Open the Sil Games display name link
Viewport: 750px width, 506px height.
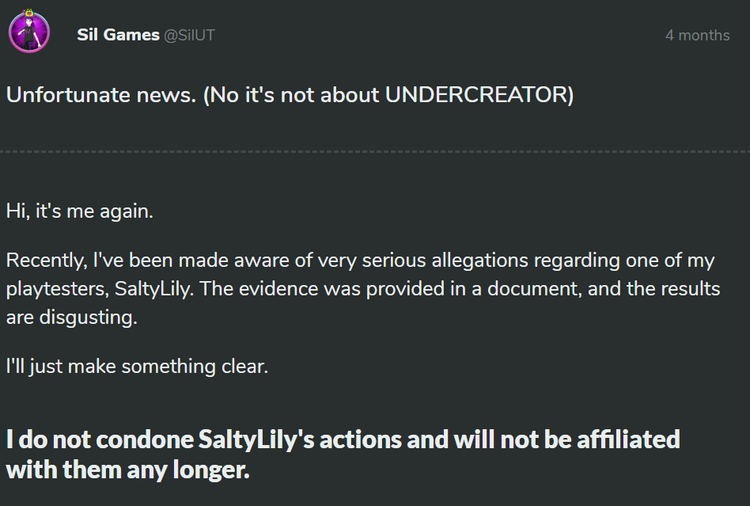coord(117,35)
